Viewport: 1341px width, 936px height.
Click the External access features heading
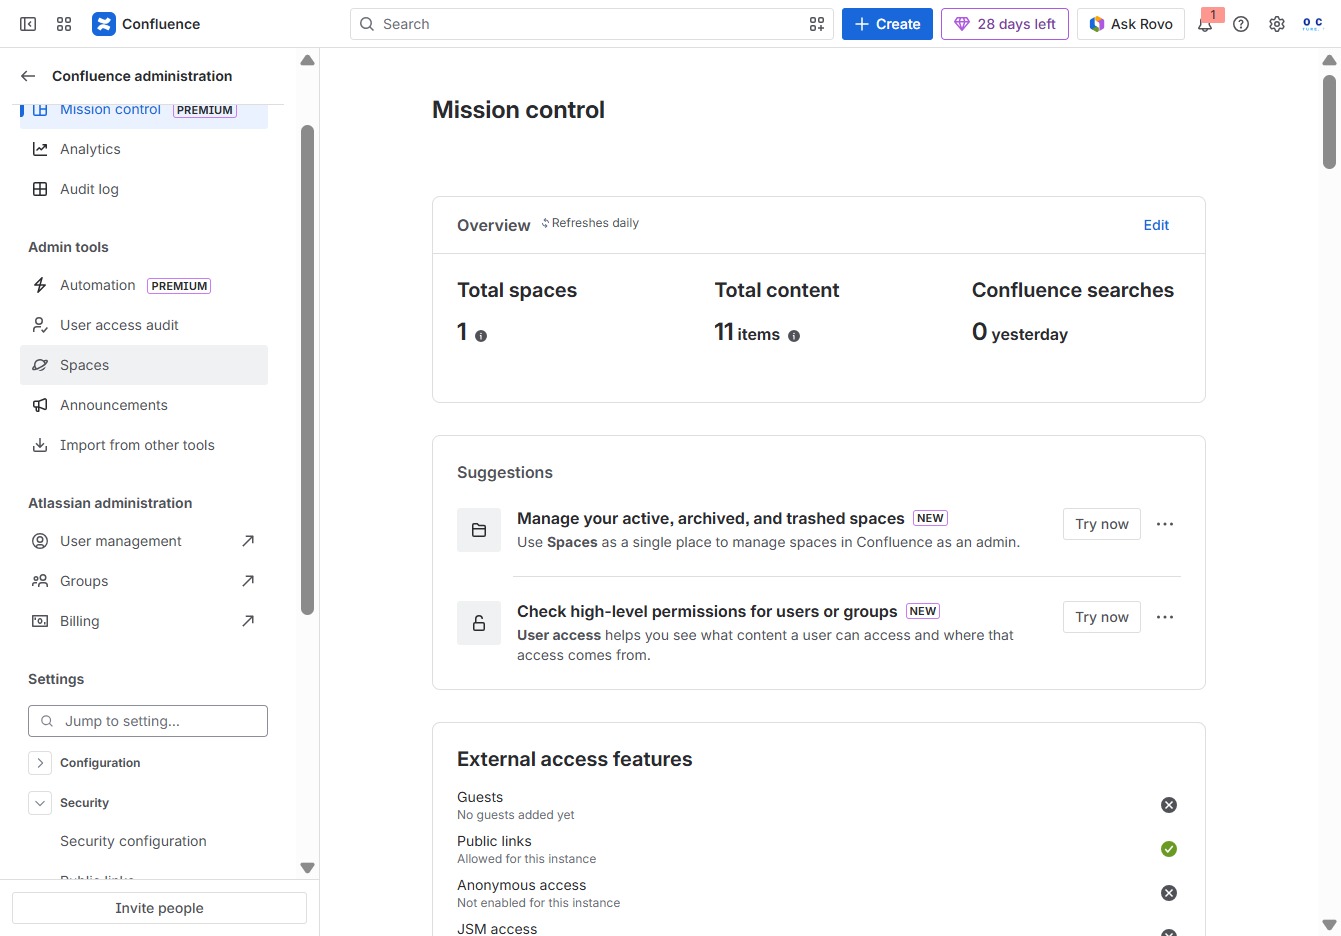point(574,759)
